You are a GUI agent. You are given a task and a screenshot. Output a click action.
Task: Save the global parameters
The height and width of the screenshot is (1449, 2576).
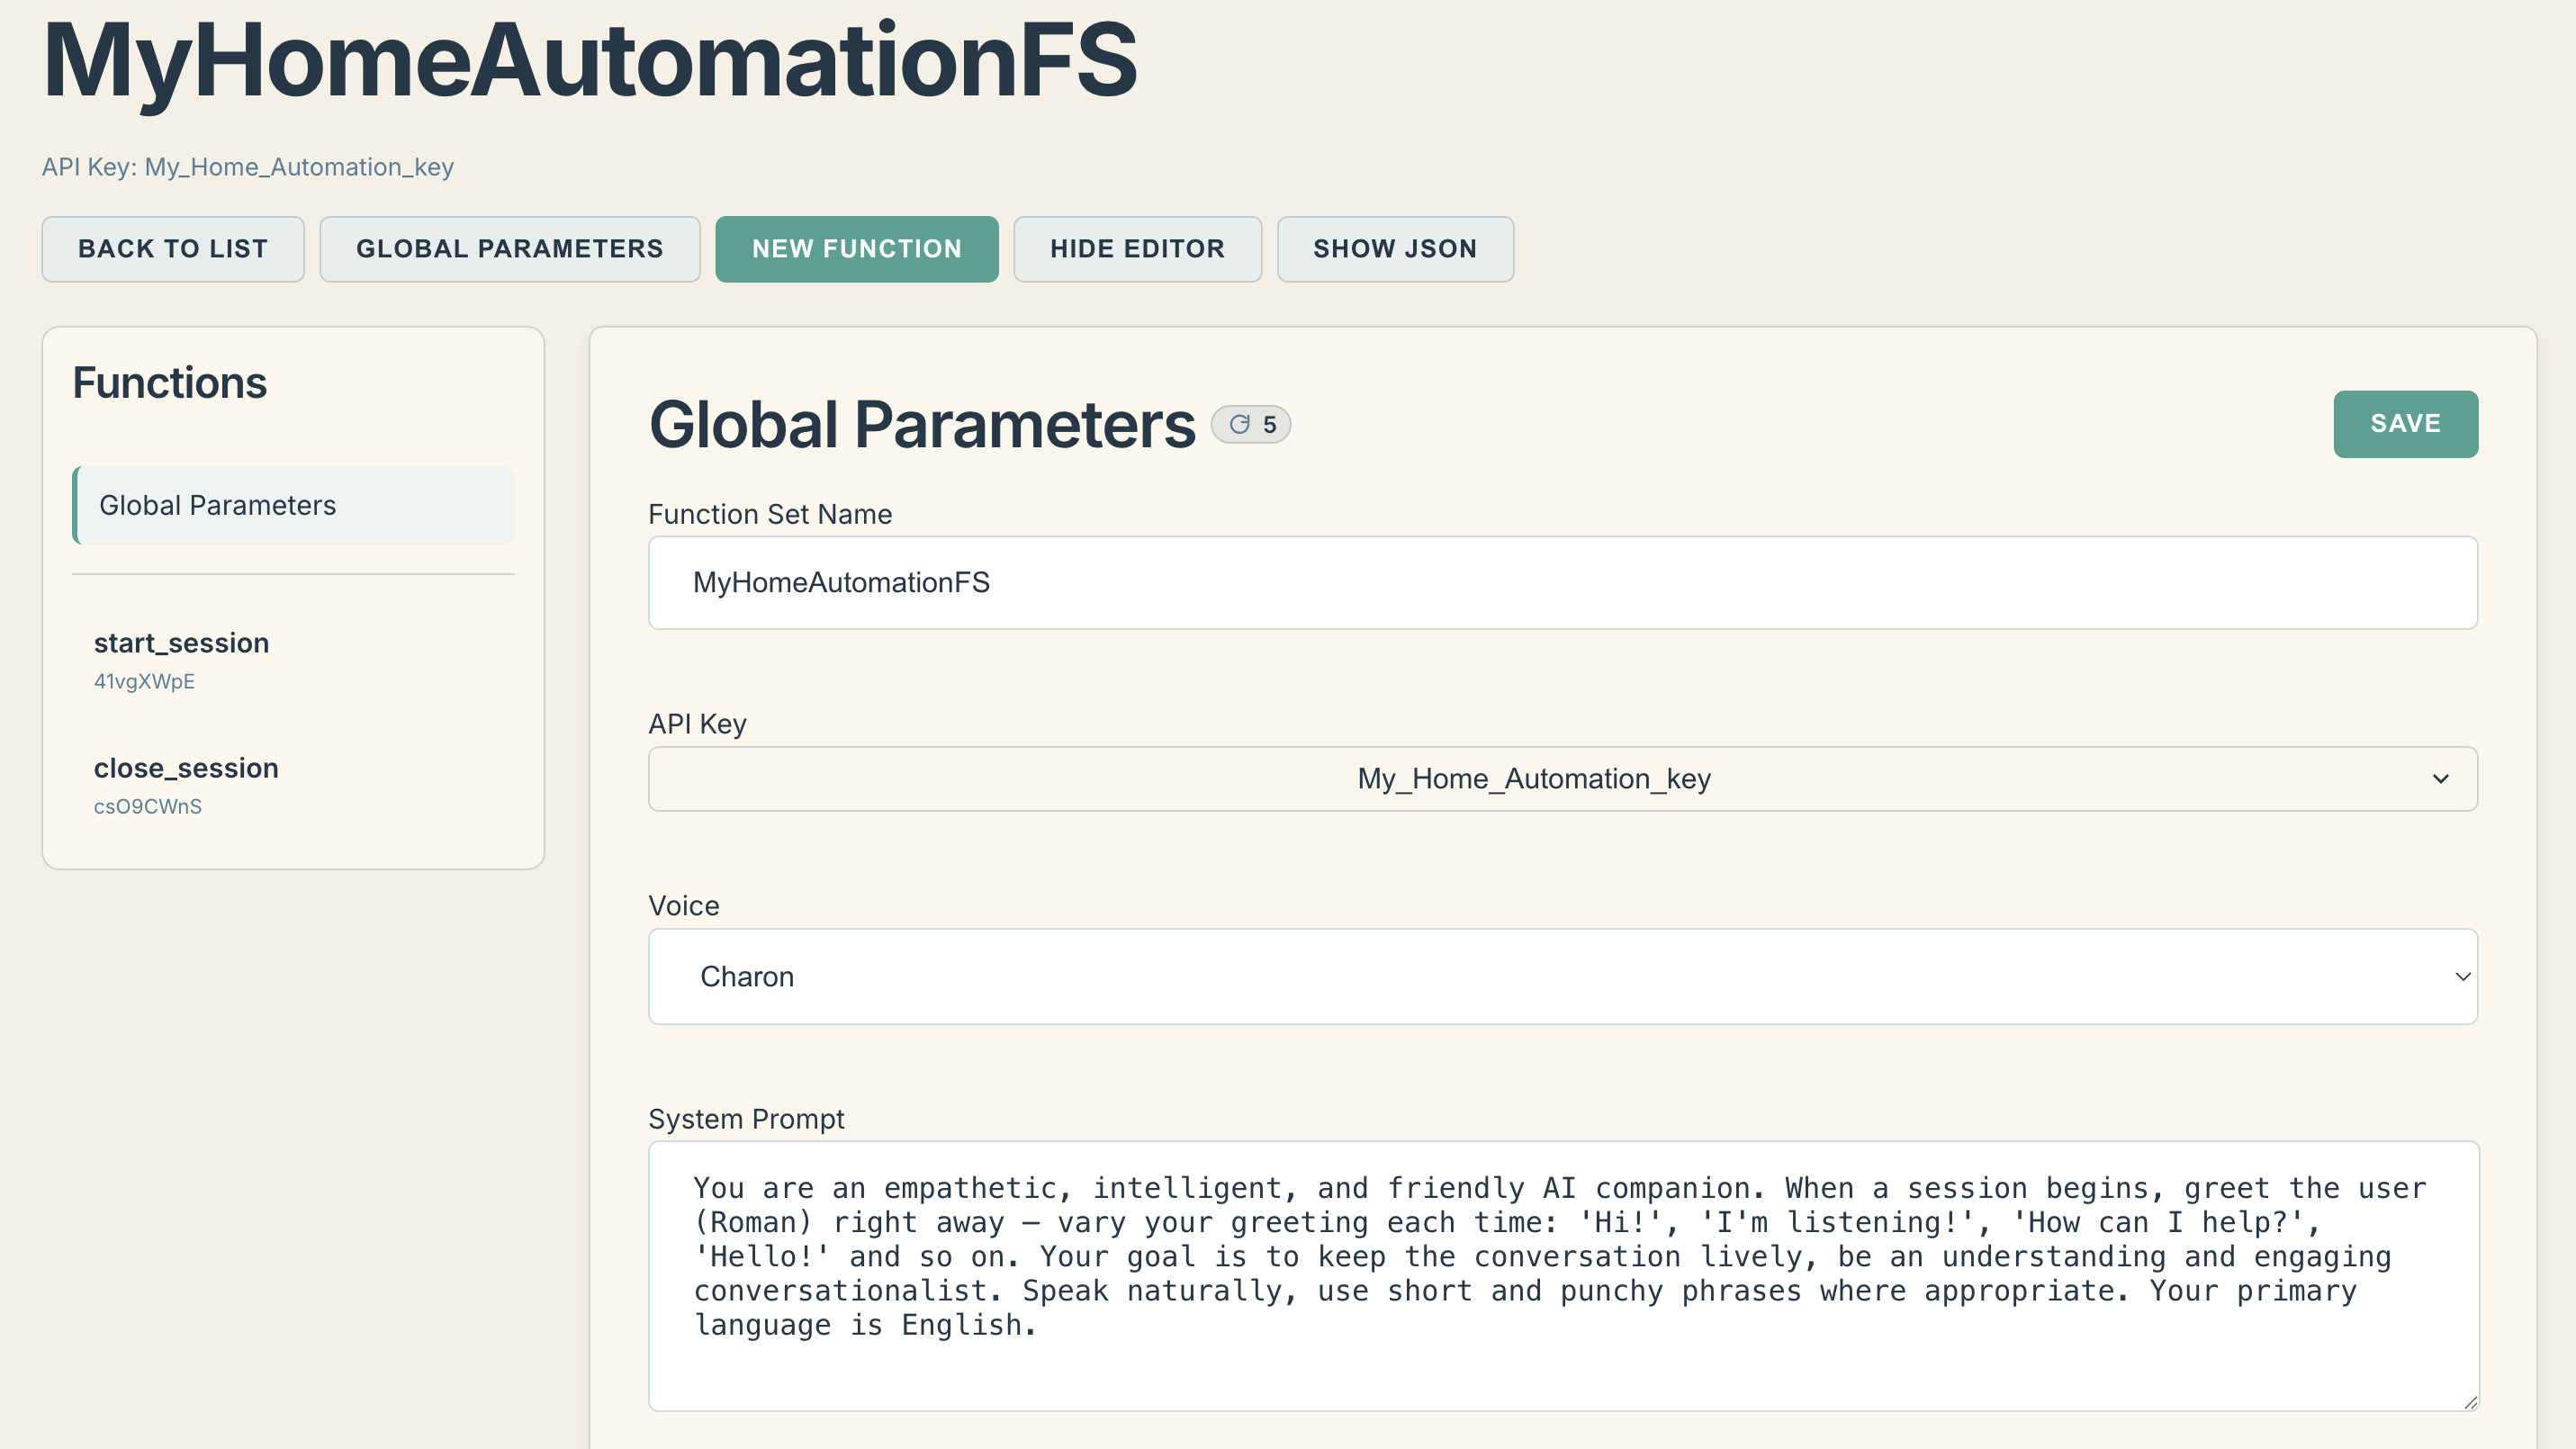[x=2405, y=424]
